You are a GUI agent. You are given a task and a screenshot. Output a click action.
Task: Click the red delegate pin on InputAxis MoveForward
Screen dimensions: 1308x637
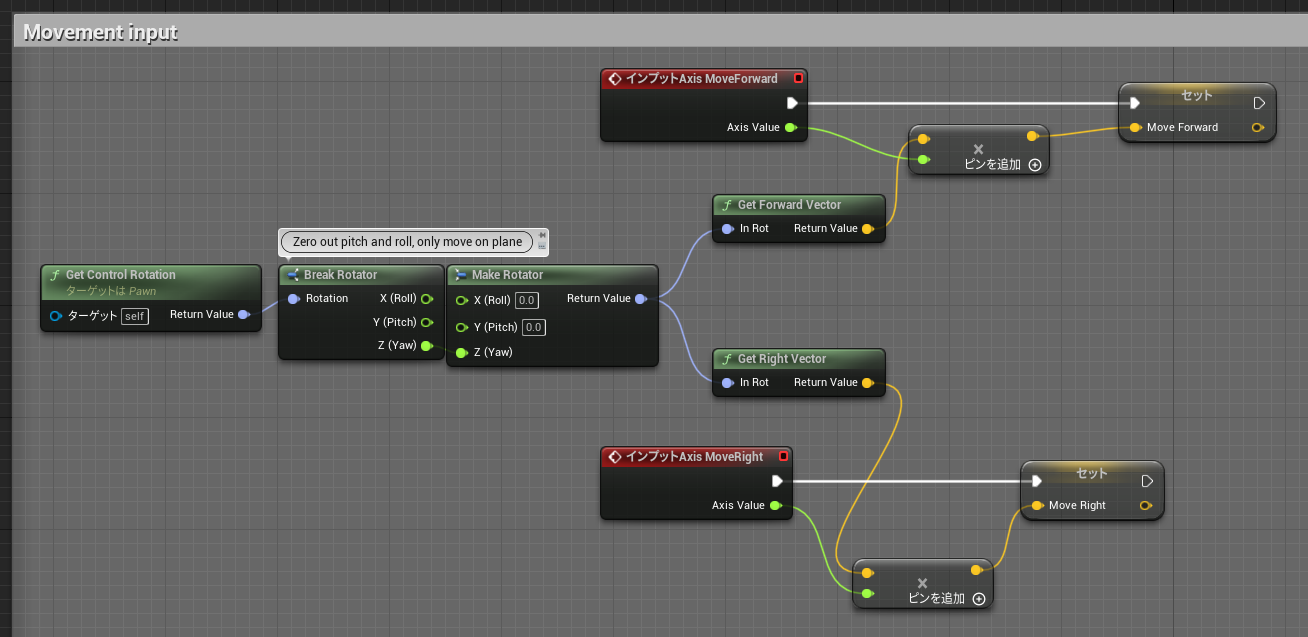point(798,78)
